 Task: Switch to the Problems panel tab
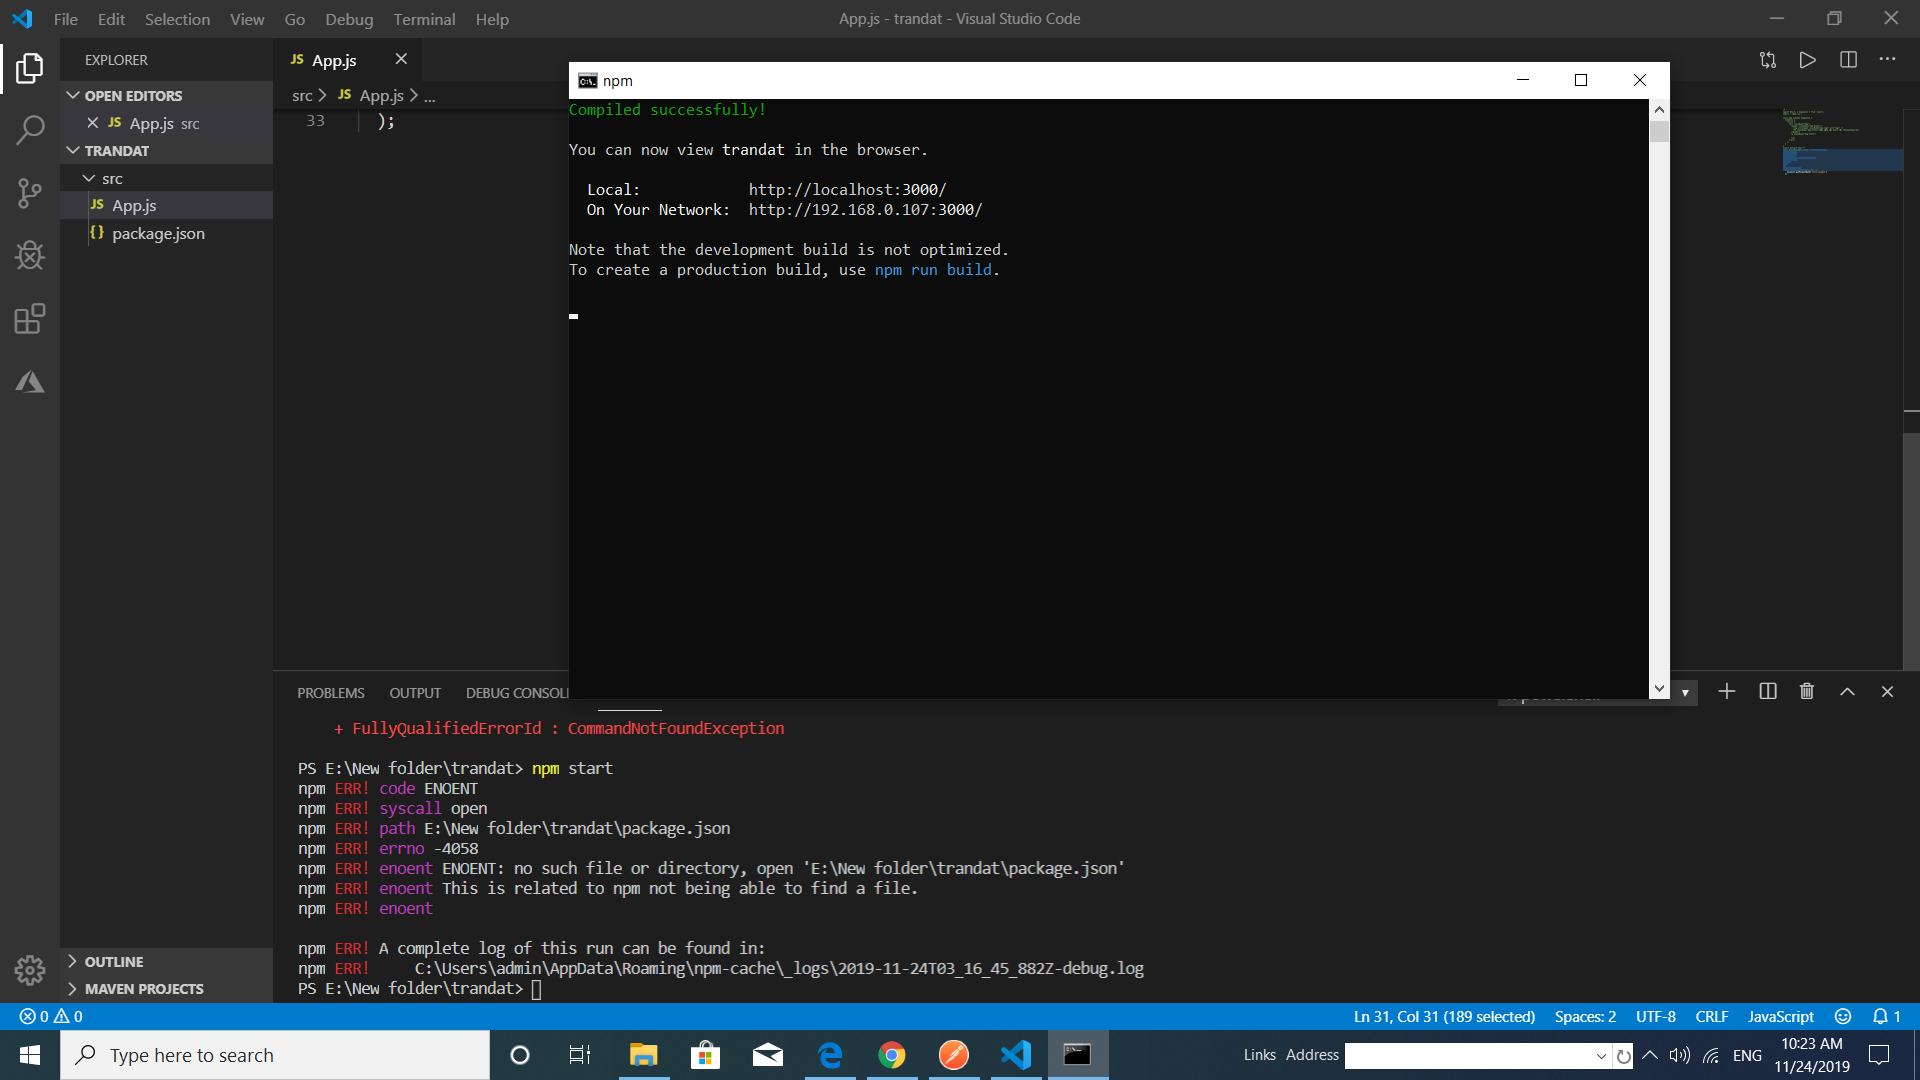pos(330,693)
